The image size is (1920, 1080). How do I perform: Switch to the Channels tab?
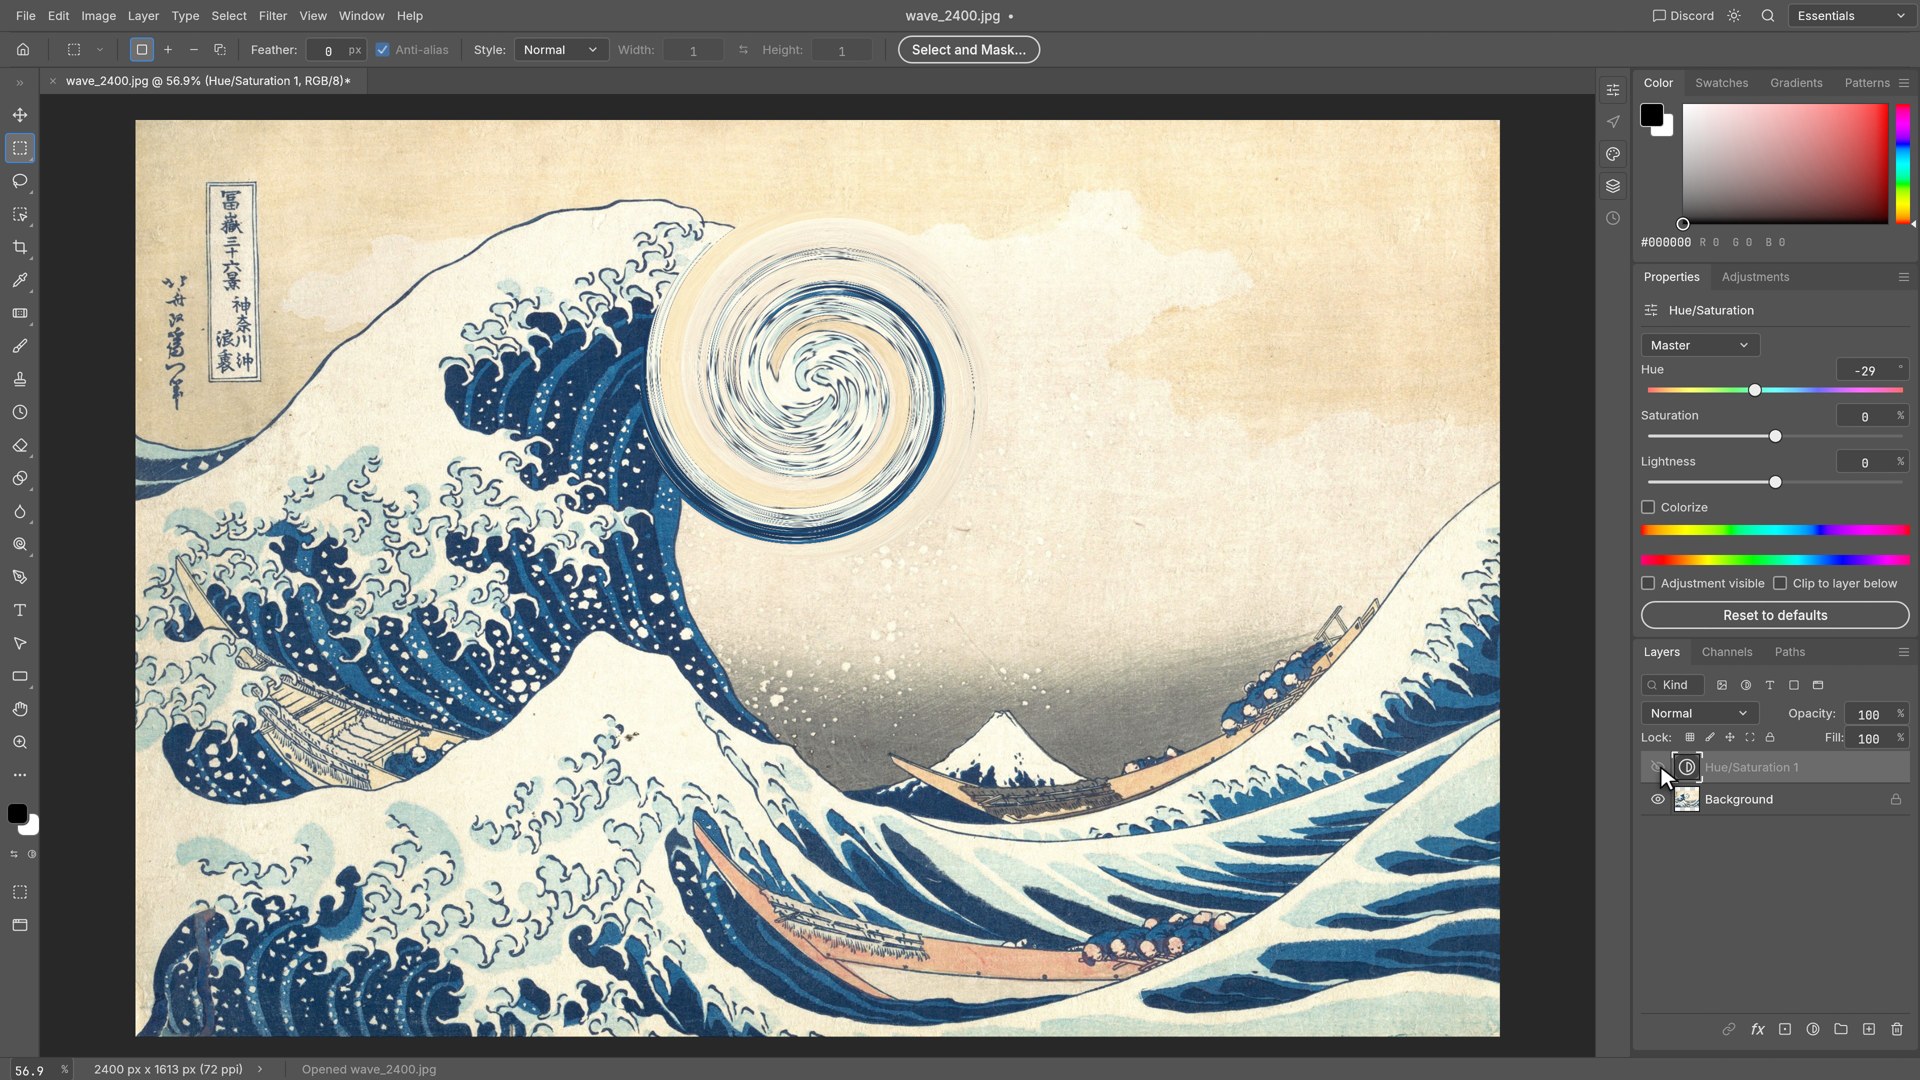1727,652
